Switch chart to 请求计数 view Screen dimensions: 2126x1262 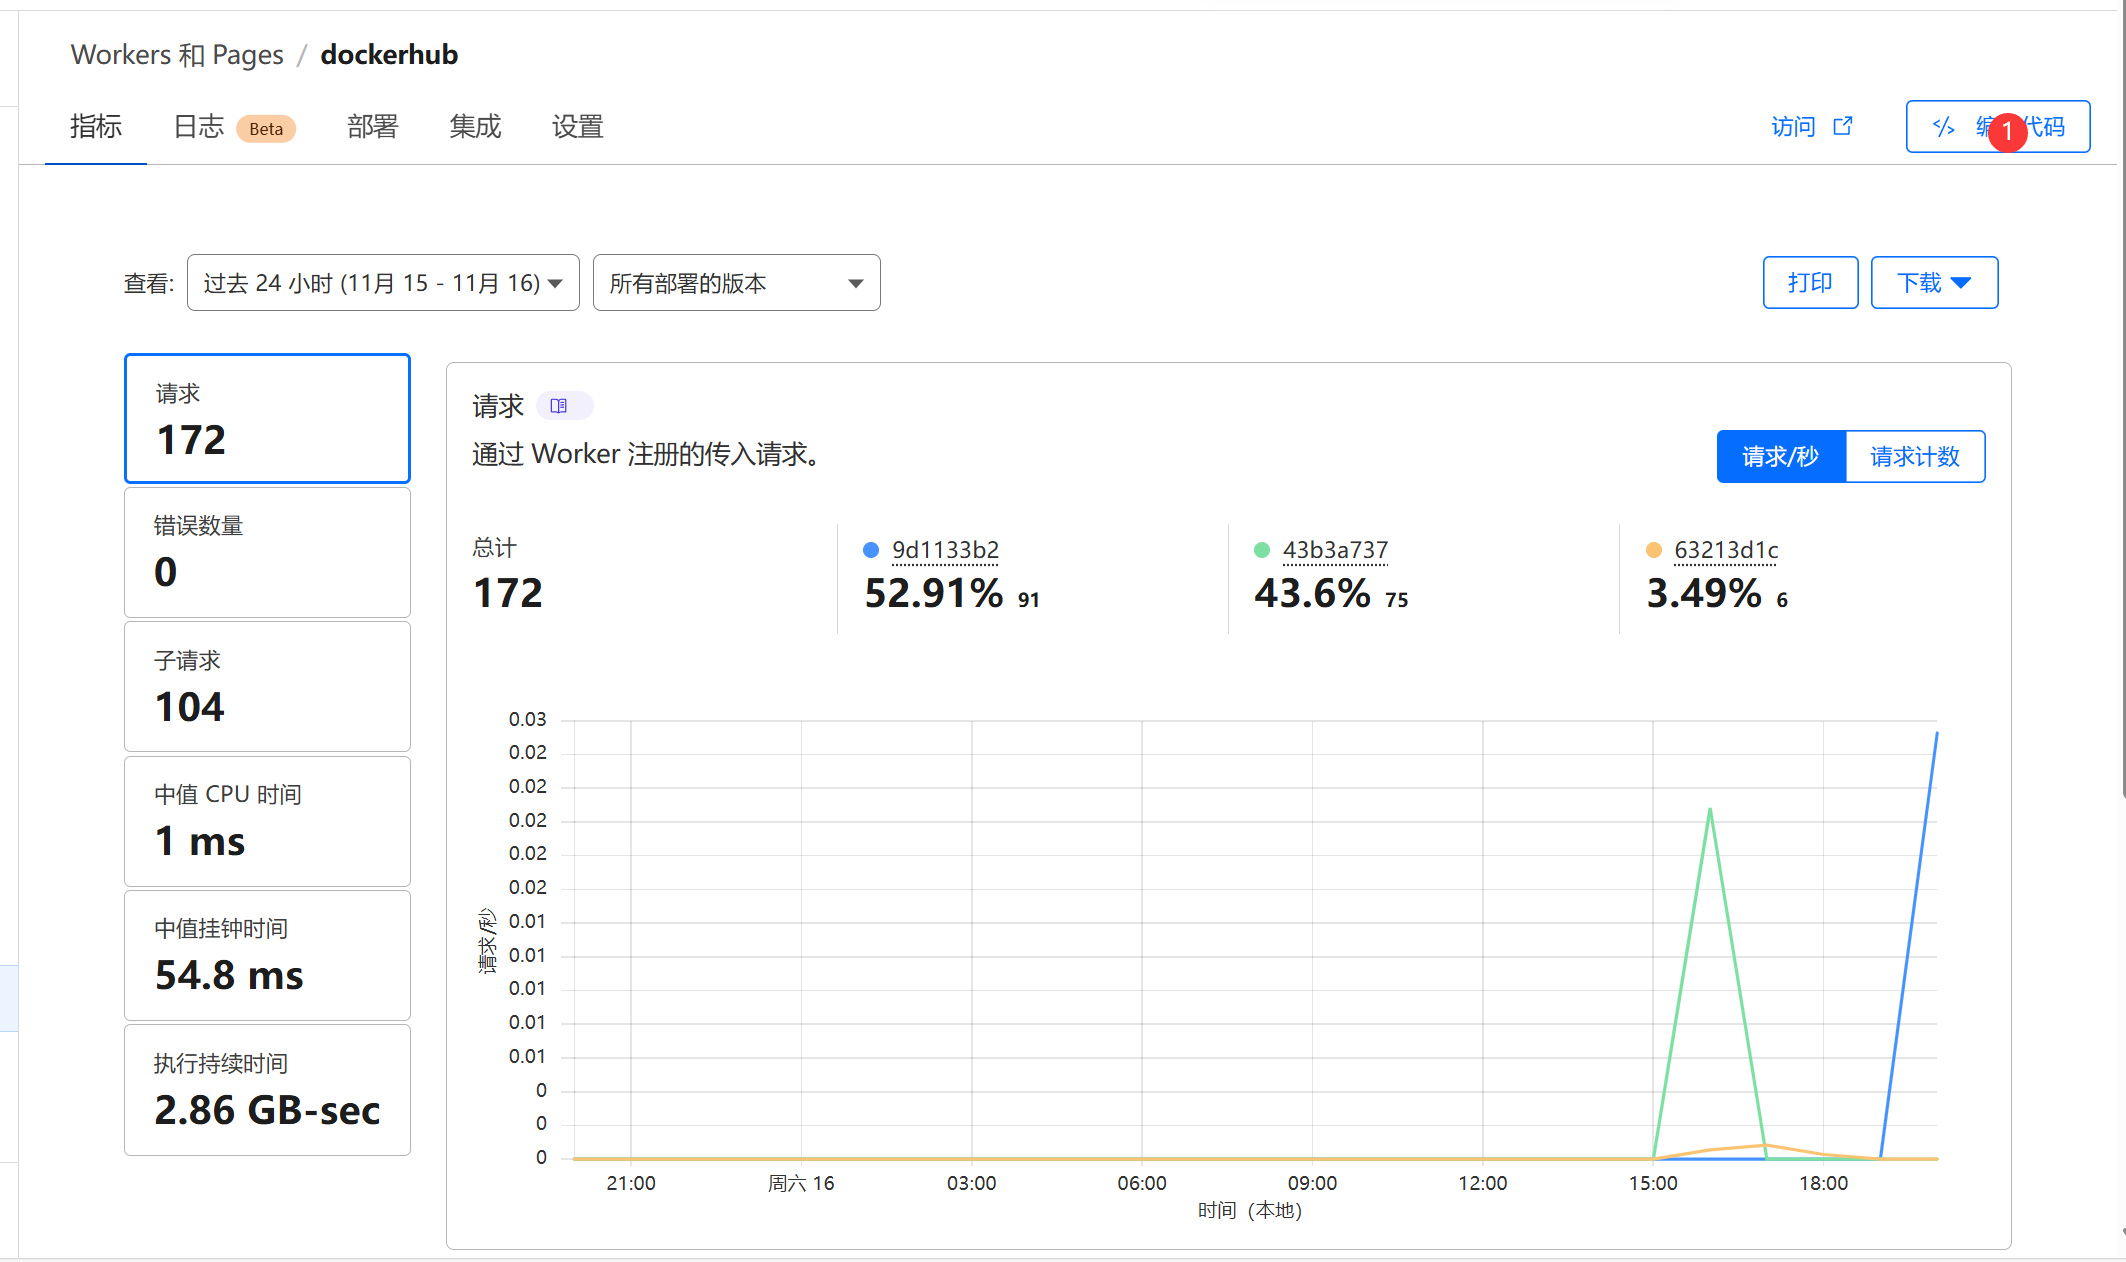[x=1914, y=457]
